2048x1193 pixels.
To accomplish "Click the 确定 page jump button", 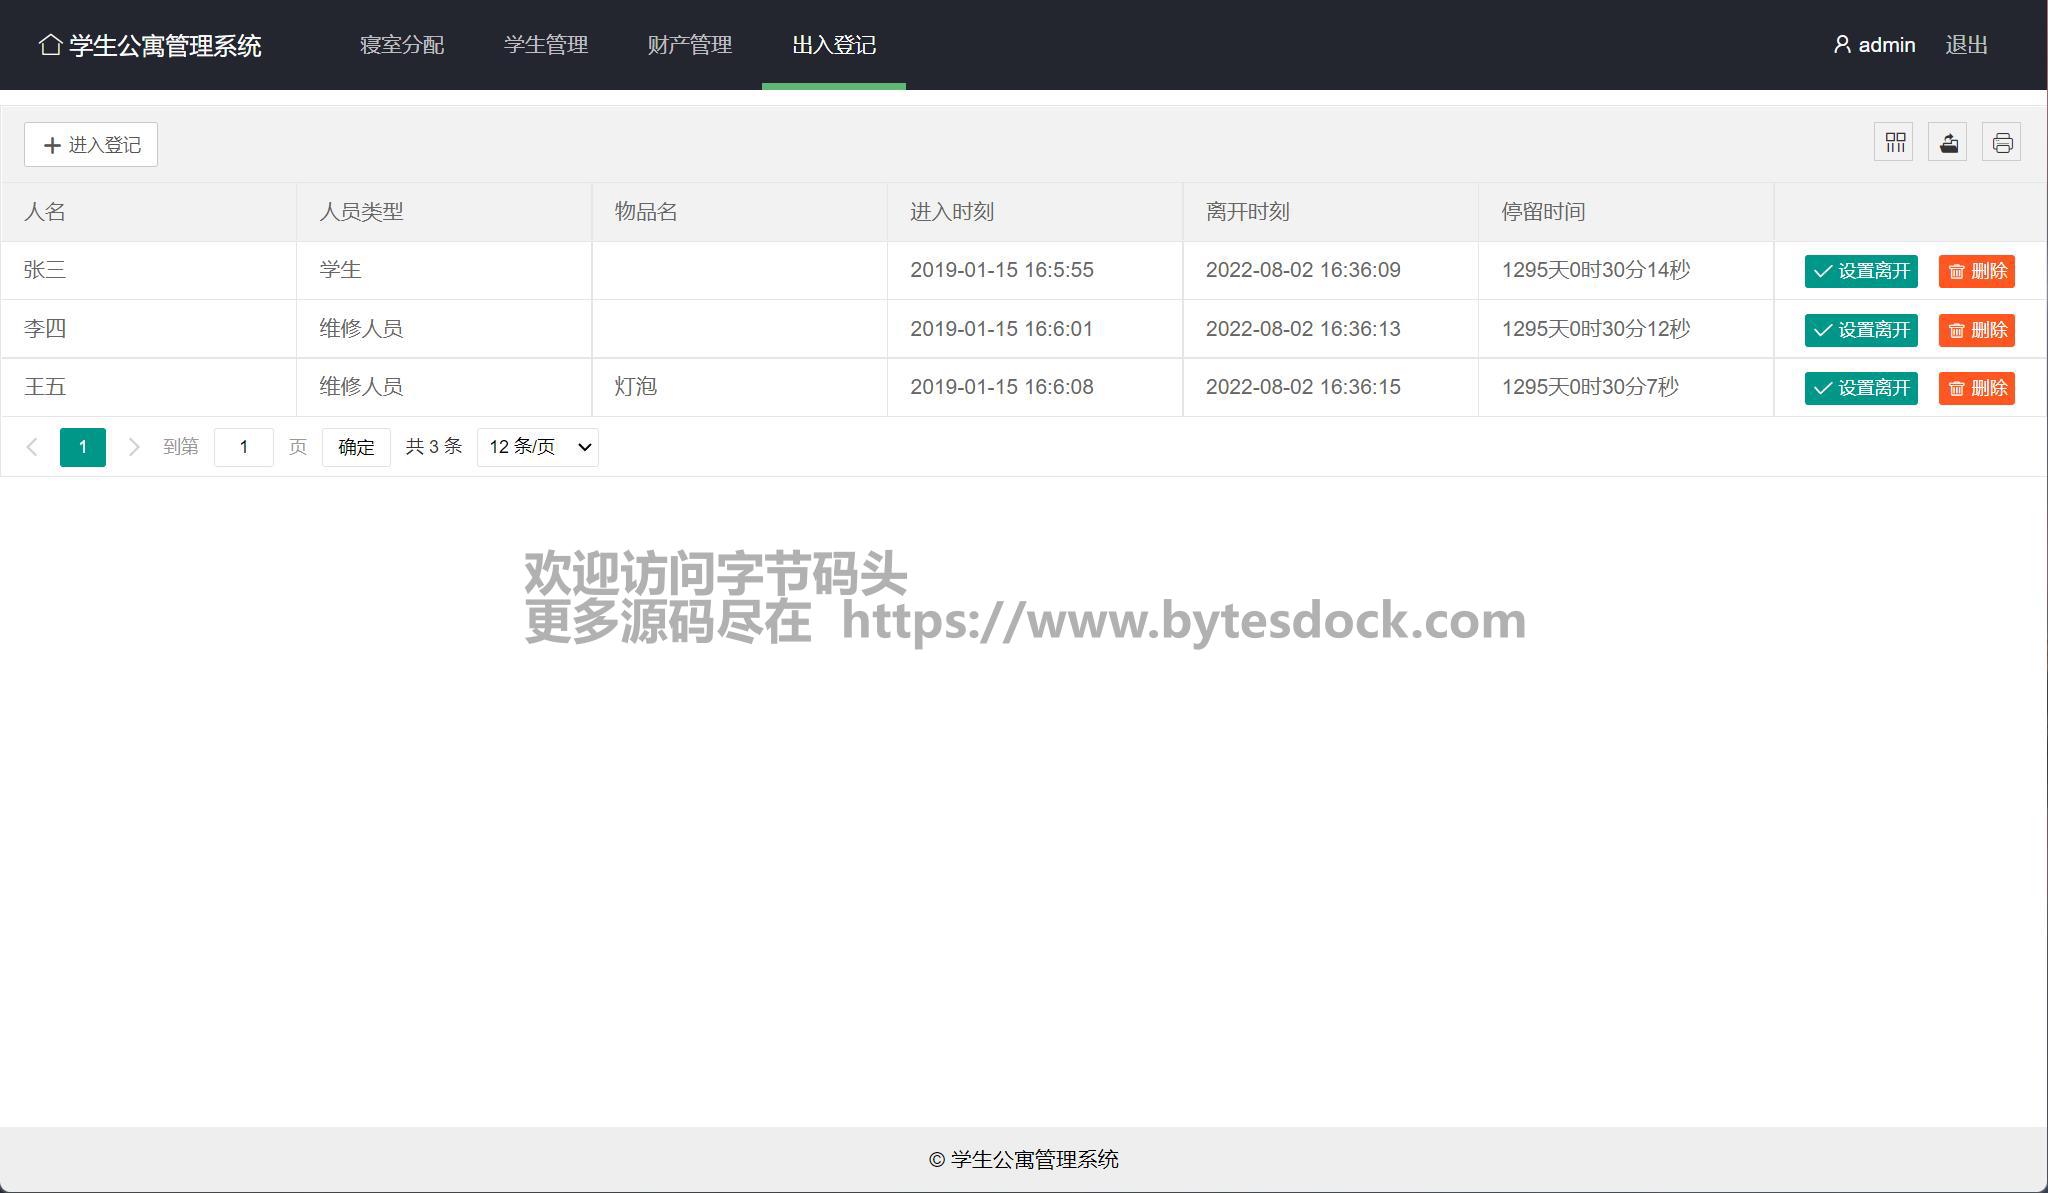I will point(356,447).
